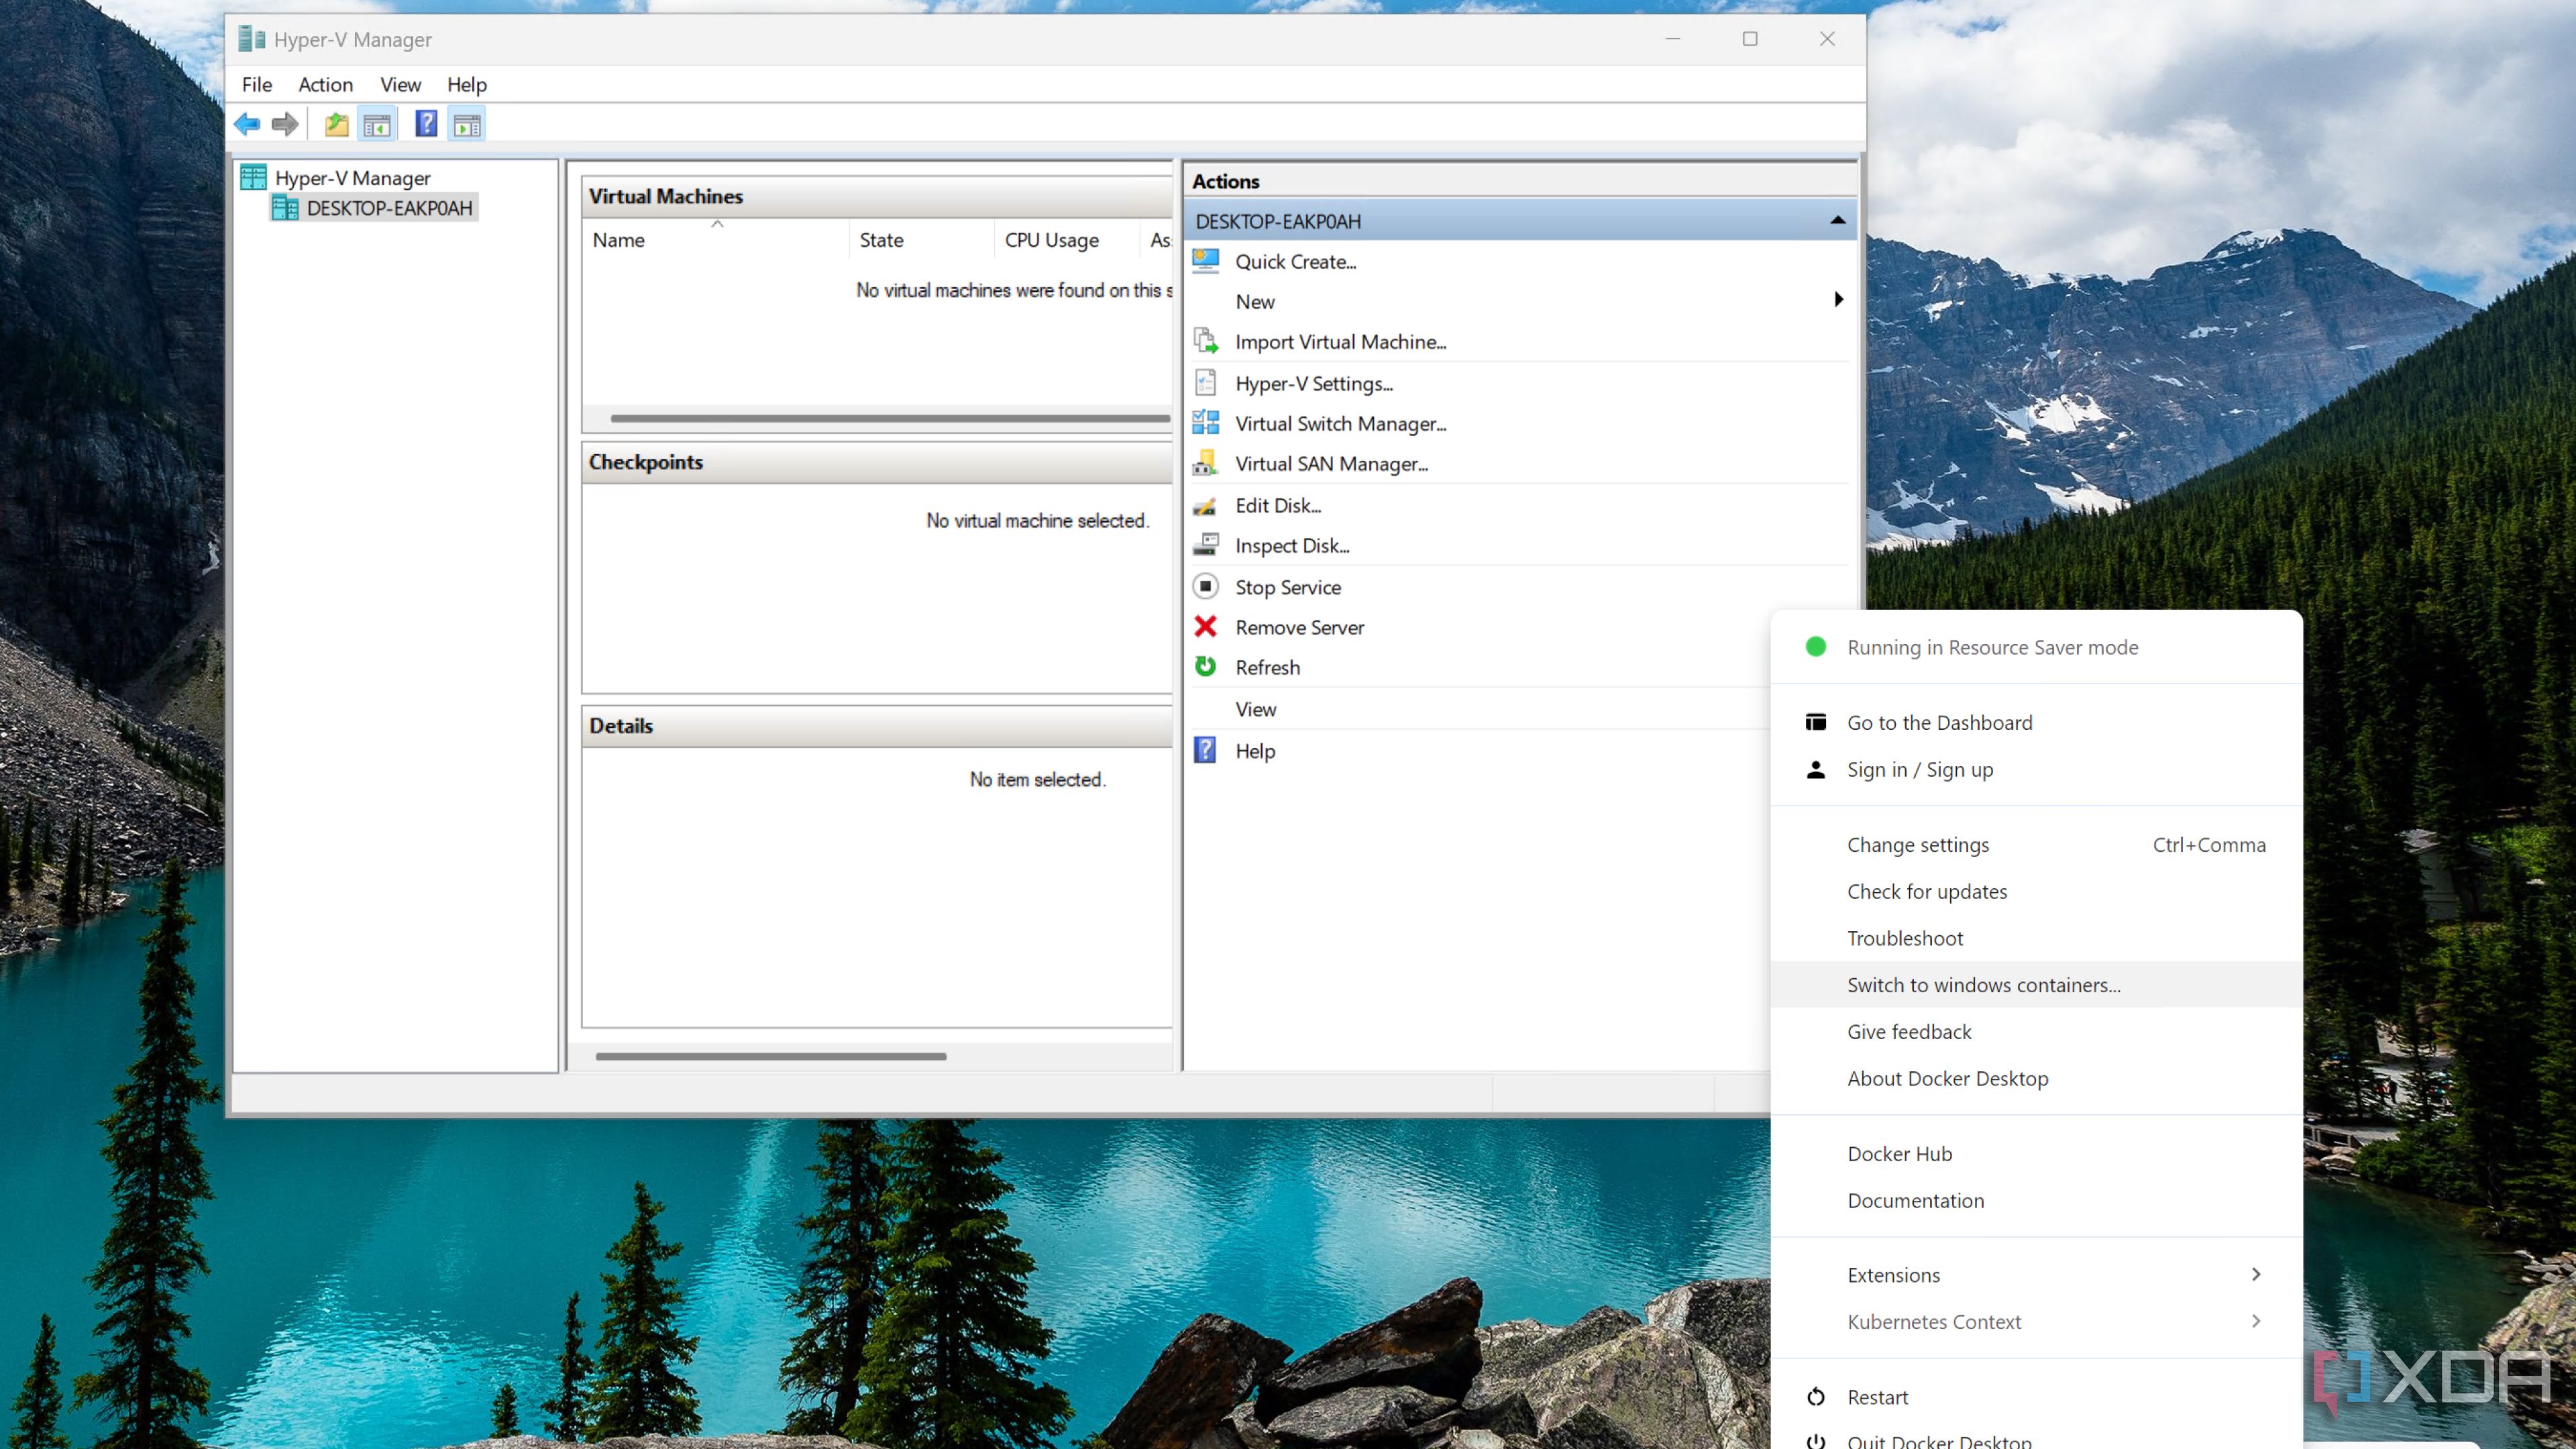Open Docker Hub from the menu
Screen dimensions: 2576x1449
(2036, 1154)
